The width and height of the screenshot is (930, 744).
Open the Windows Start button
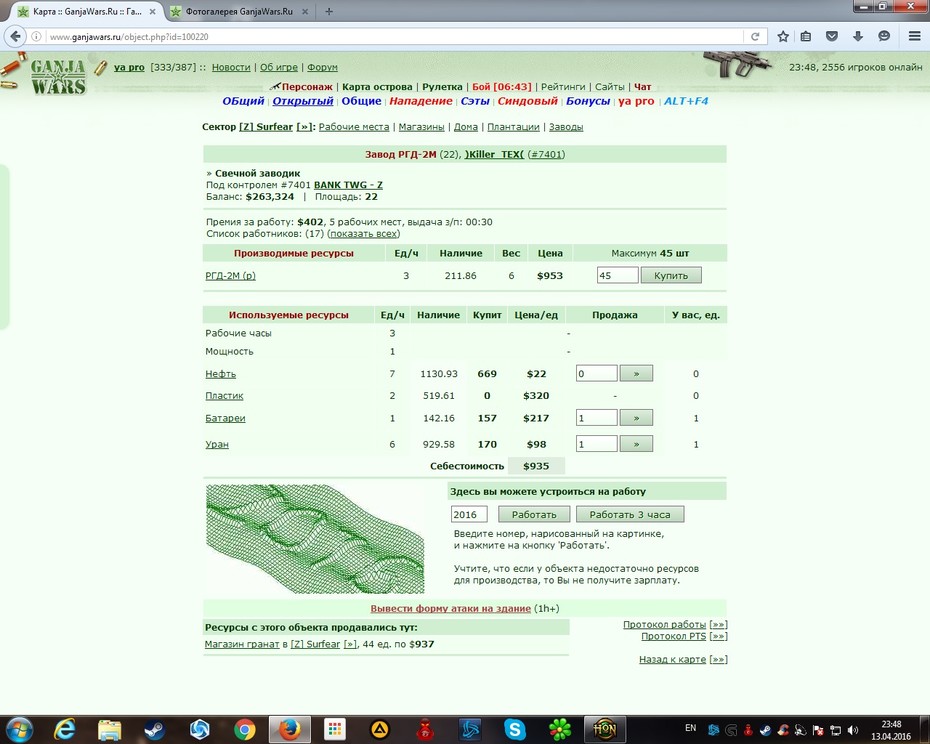point(18,730)
